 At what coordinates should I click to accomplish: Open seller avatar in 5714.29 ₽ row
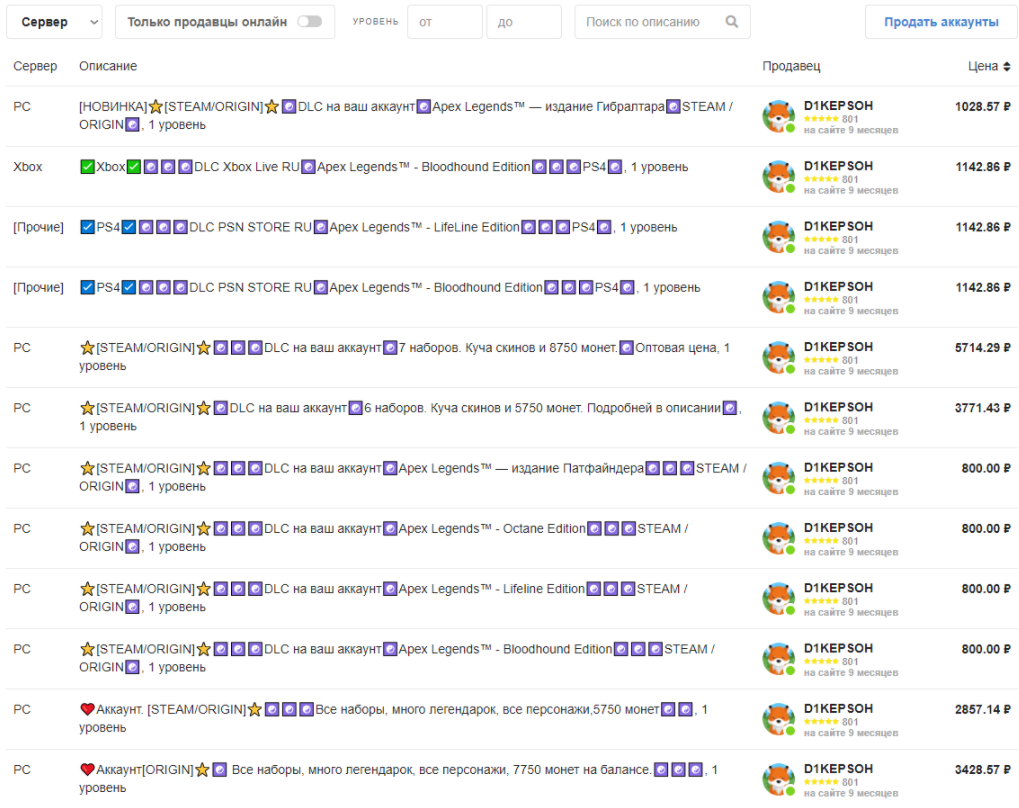pyautogui.click(x=779, y=358)
